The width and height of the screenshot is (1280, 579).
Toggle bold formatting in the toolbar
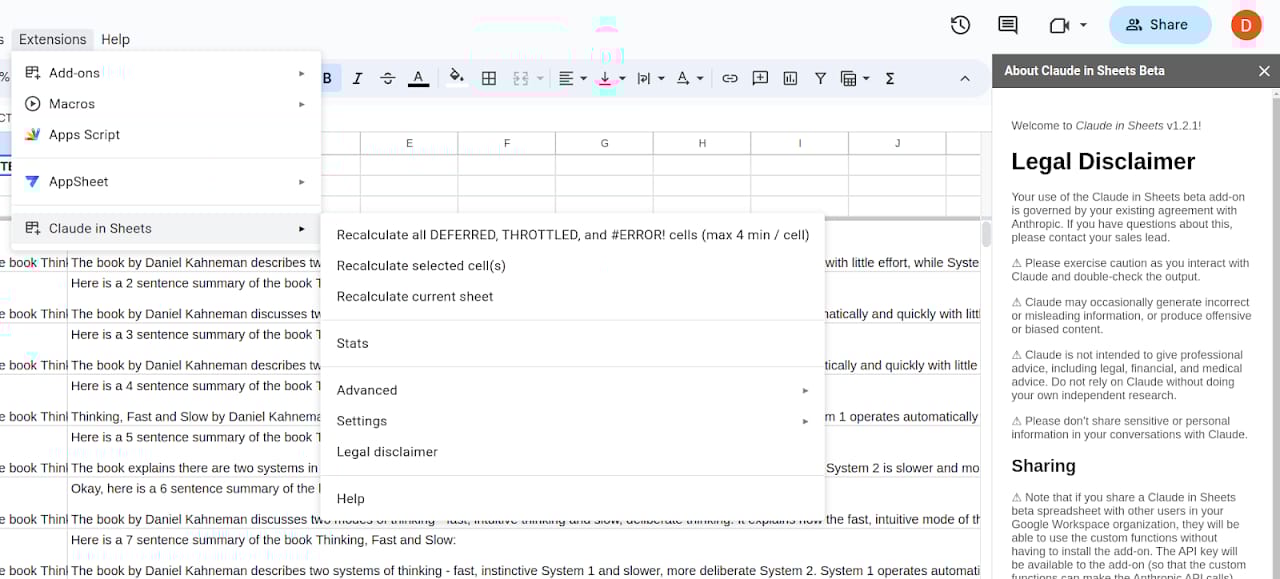coord(327,78)
